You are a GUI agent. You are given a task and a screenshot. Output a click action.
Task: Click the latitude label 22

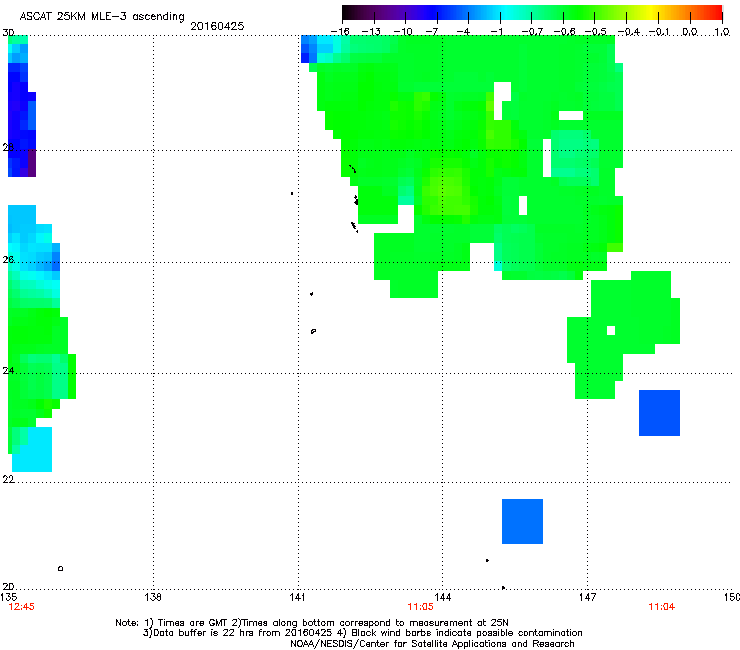coord(8,479)
